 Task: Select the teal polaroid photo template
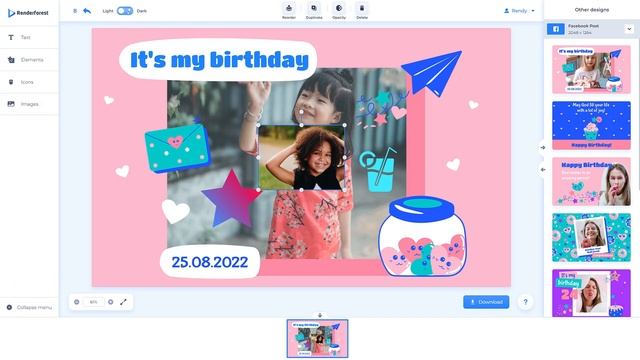click(x=591, y=238)
